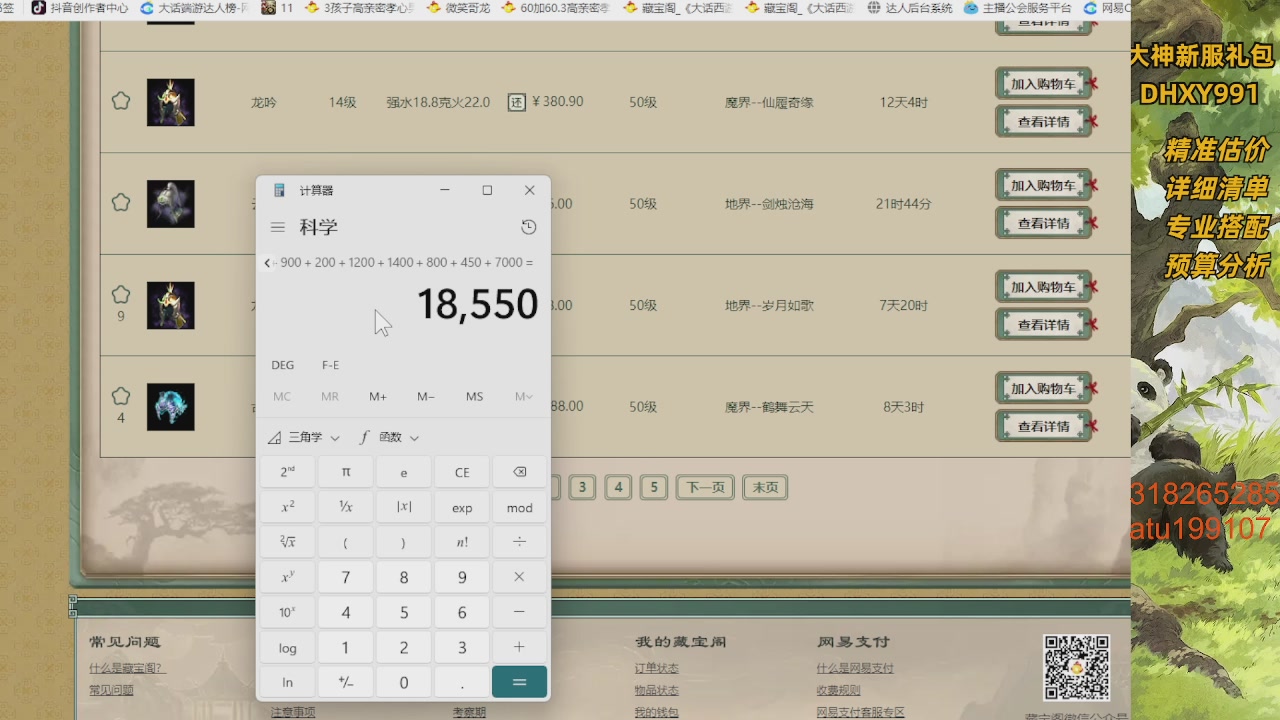Click the plus/minus sign toggle key

346,682
